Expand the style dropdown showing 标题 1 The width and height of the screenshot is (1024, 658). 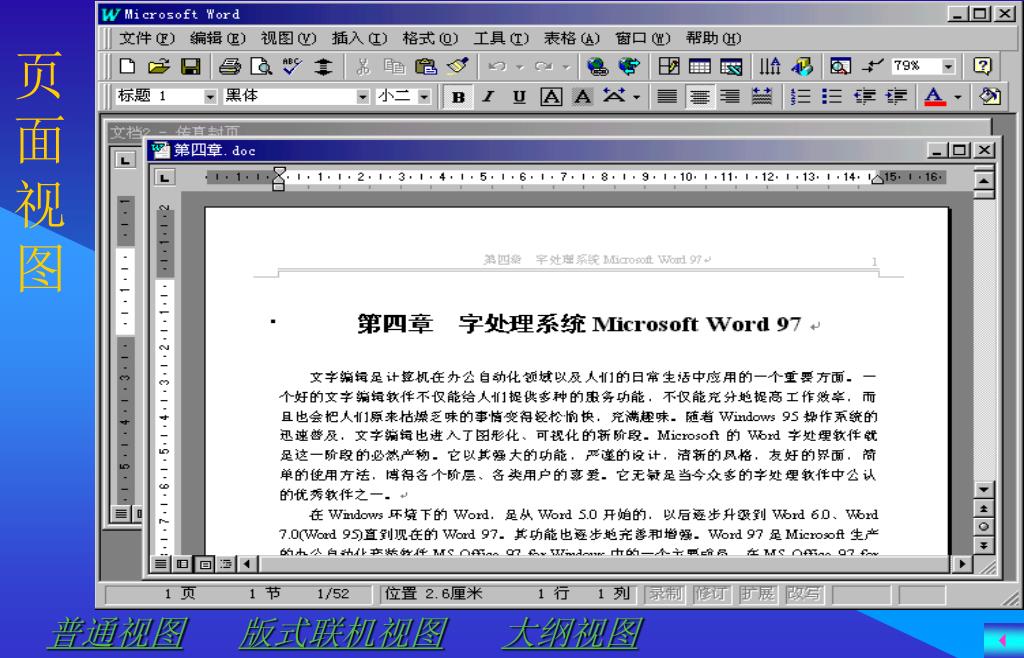[210, 97]
